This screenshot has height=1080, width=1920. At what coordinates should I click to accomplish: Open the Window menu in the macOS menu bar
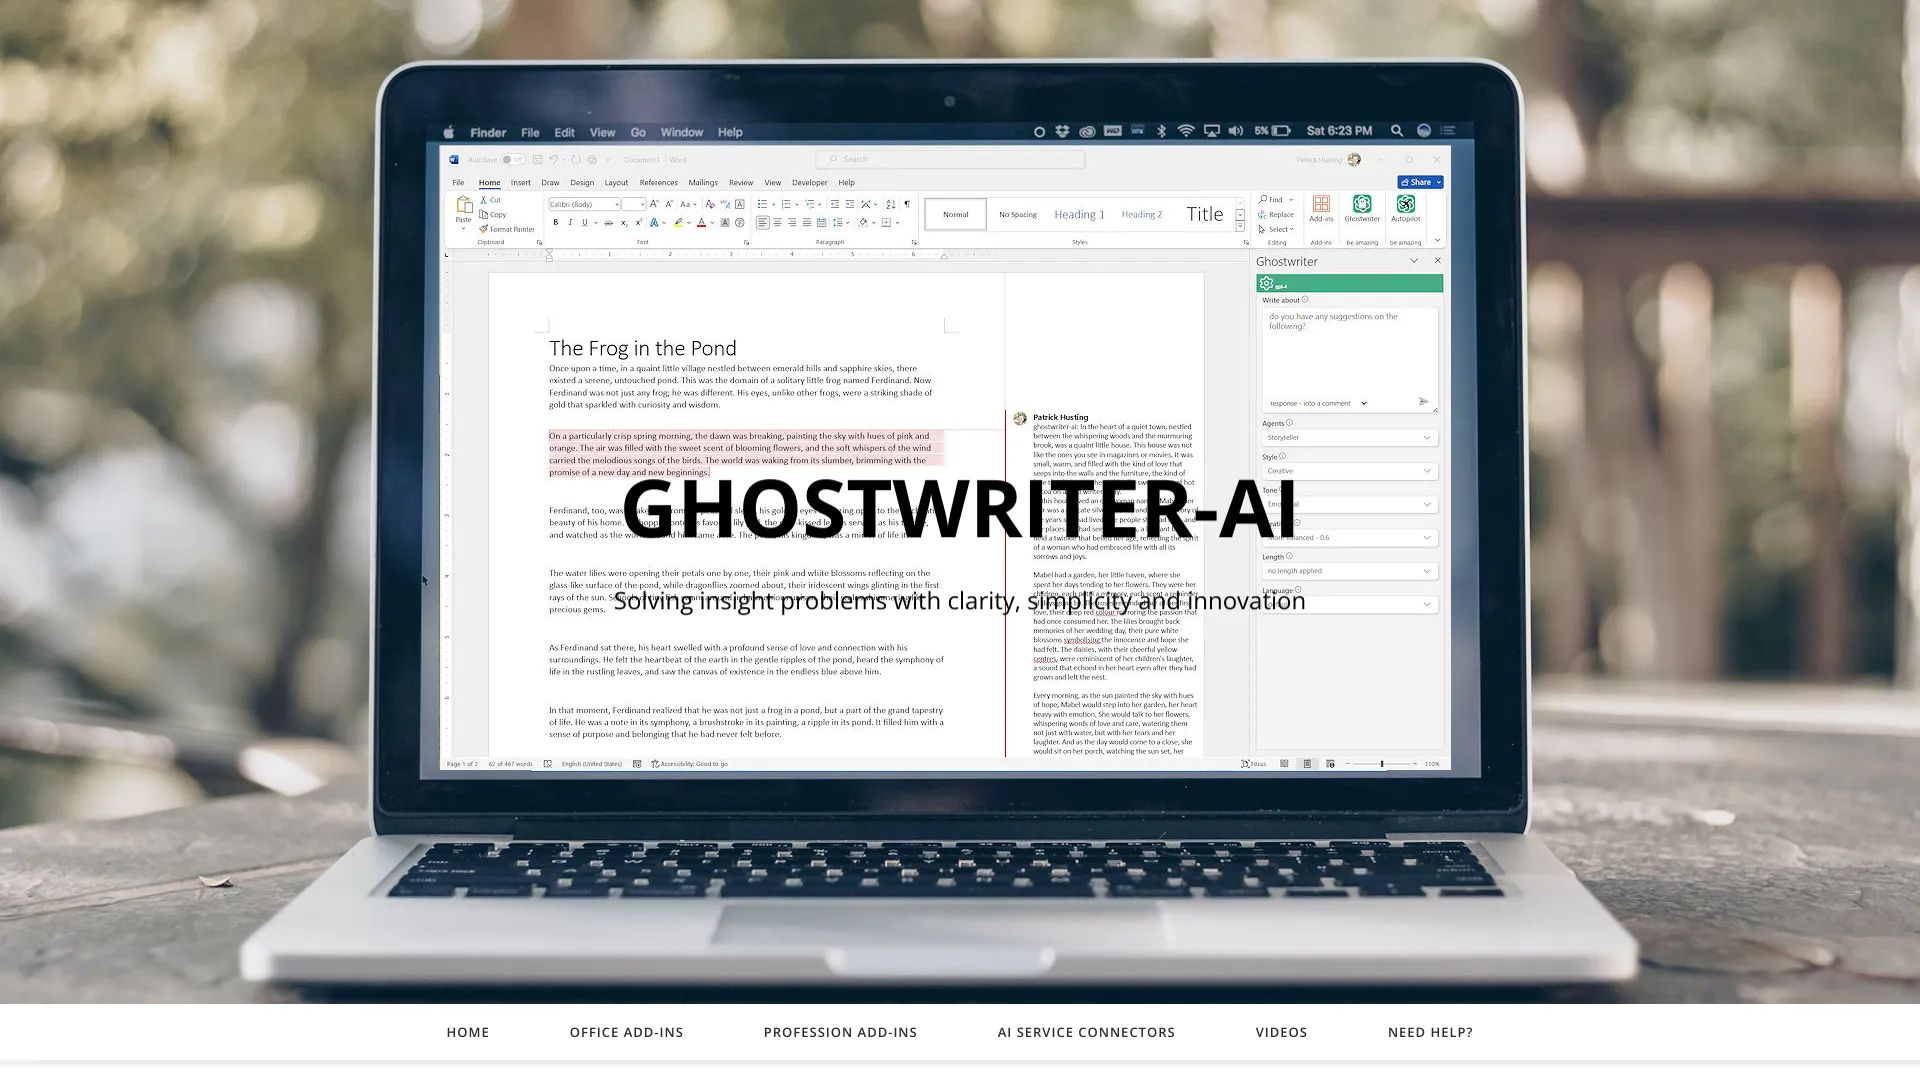coord(682,131)
